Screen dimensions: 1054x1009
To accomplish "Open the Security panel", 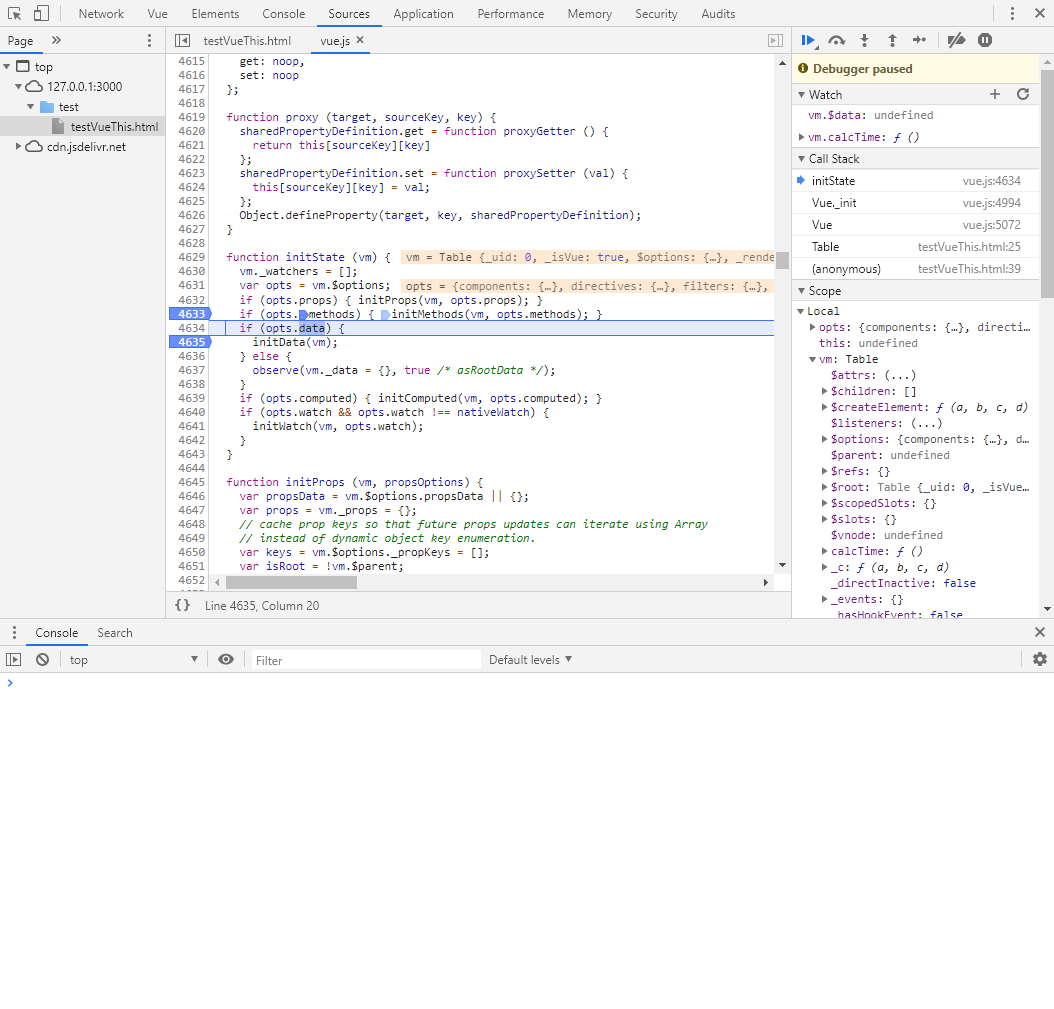I will [656, 13].
